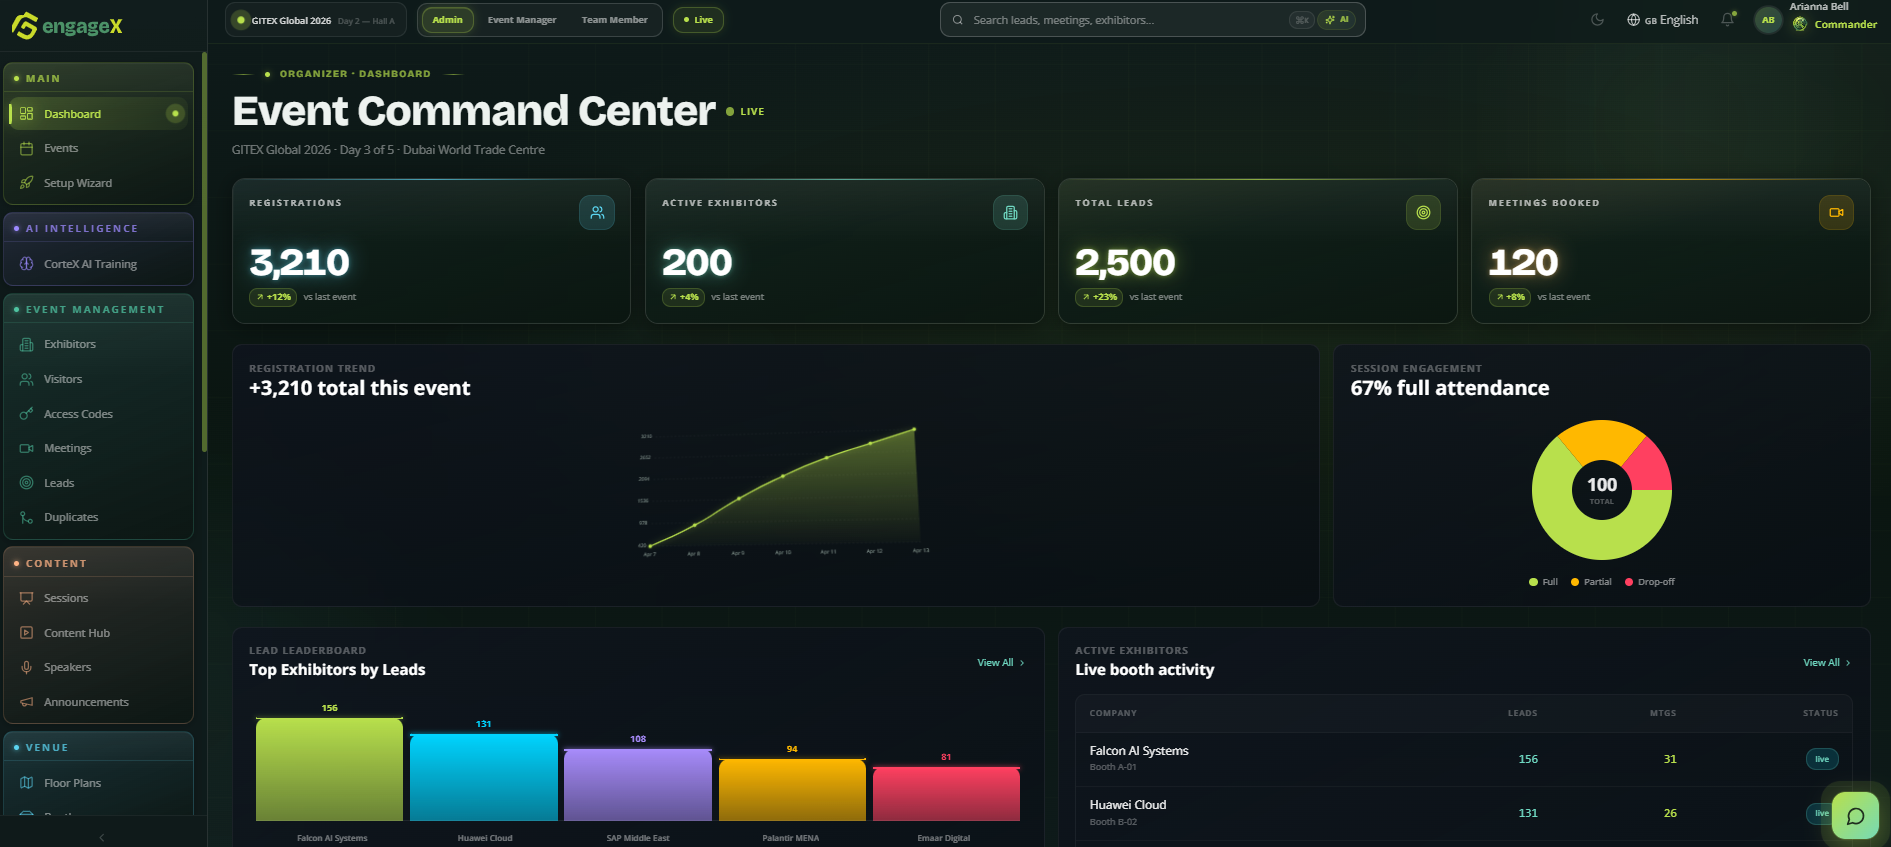Open Sessions presentation icon item
Viewport: 1891px width, 847px height.
[98, 598]
